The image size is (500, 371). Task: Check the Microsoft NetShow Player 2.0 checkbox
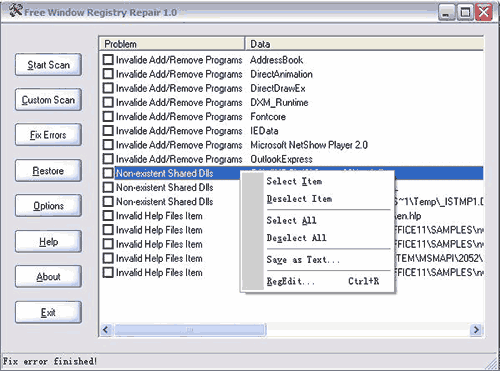(x=108, y=145)
